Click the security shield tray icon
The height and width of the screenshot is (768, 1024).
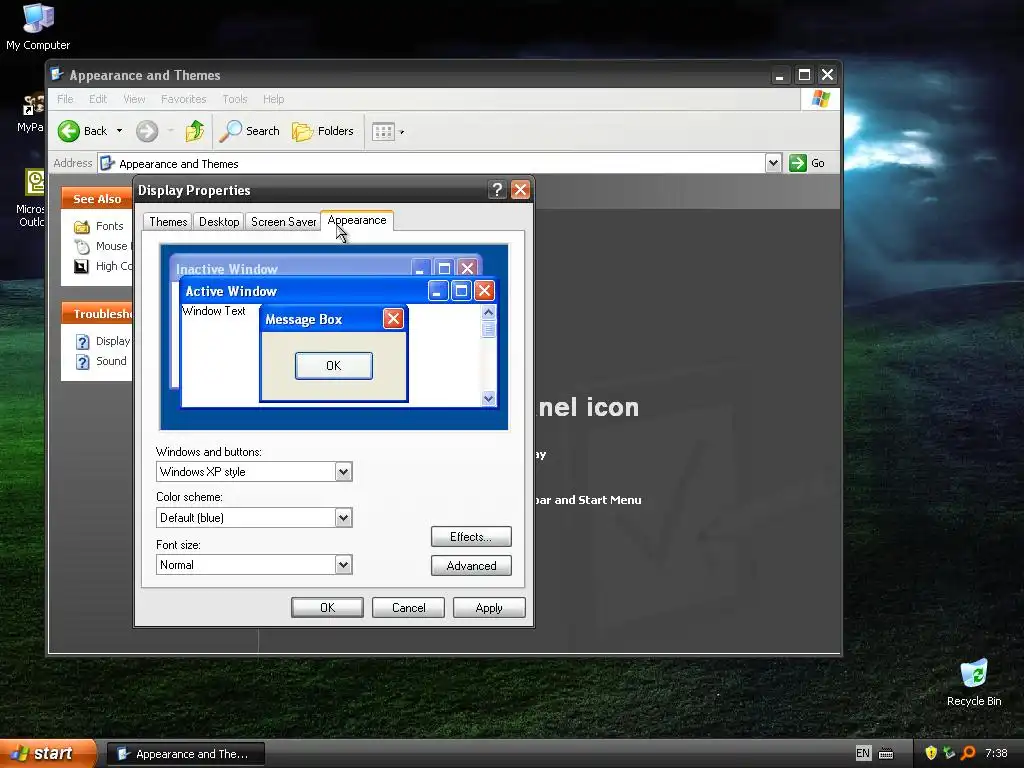[x=931, y=753]
